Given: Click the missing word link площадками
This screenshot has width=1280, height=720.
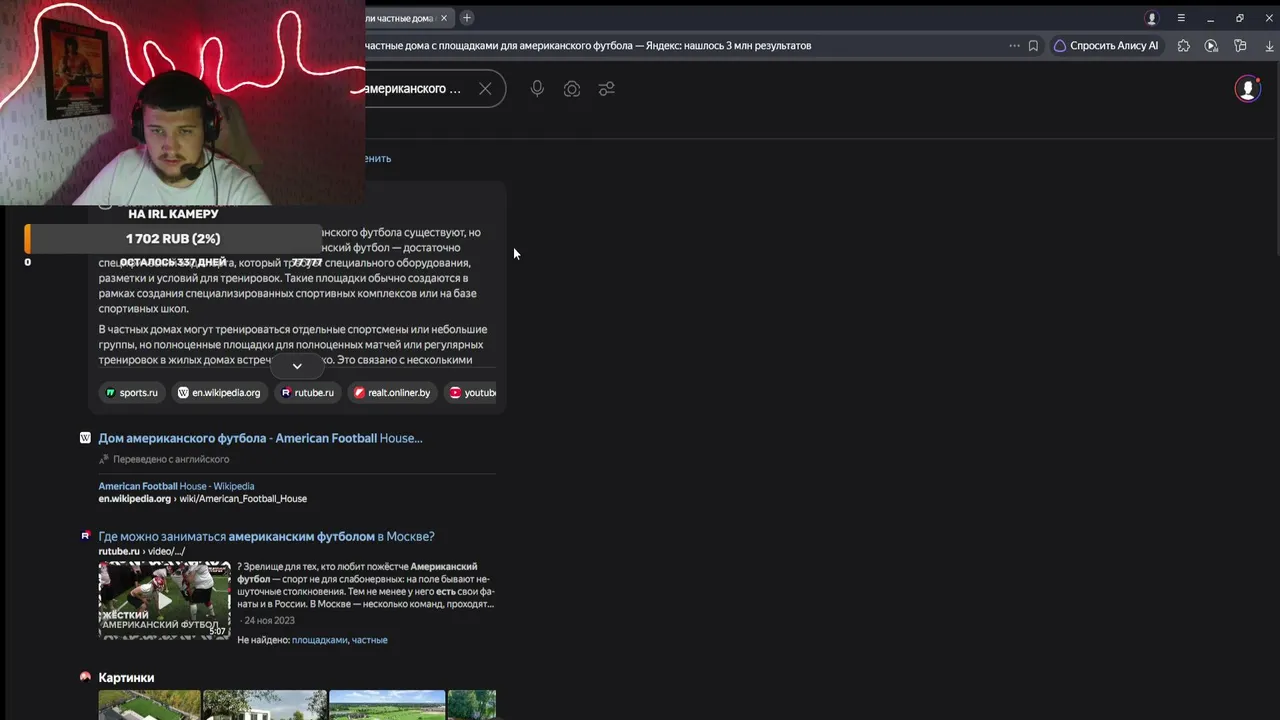Looking at the screenshot, I should pos(320,640).
